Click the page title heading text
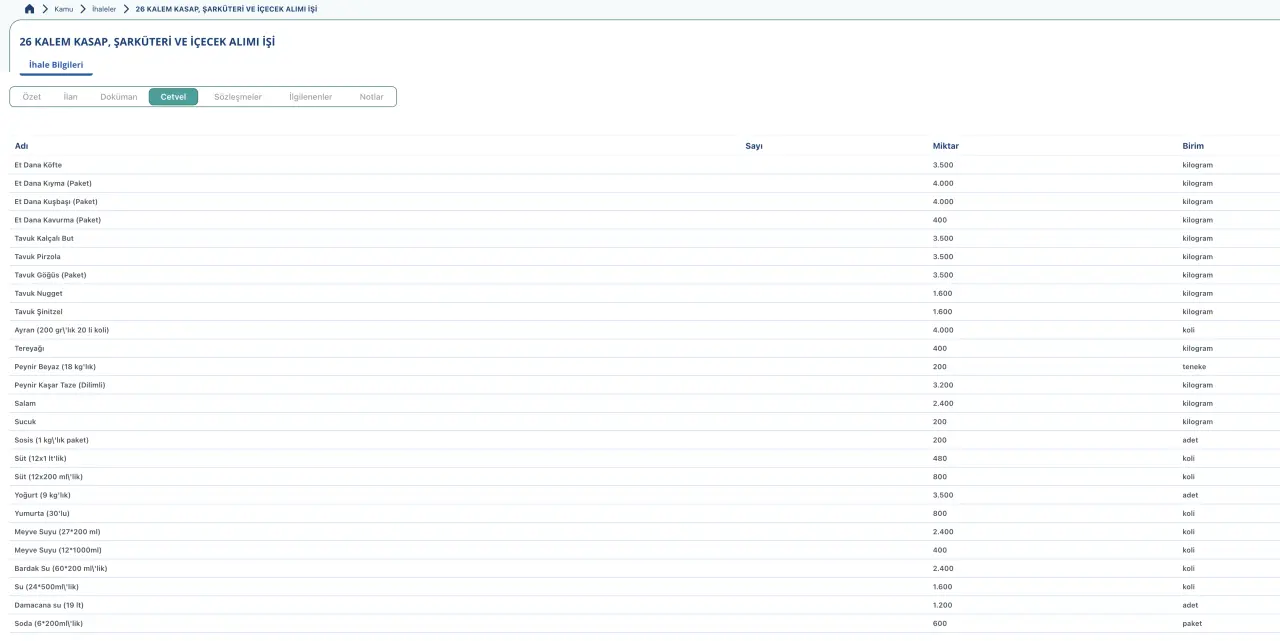 pyautogui.click(x=147, y=42)
